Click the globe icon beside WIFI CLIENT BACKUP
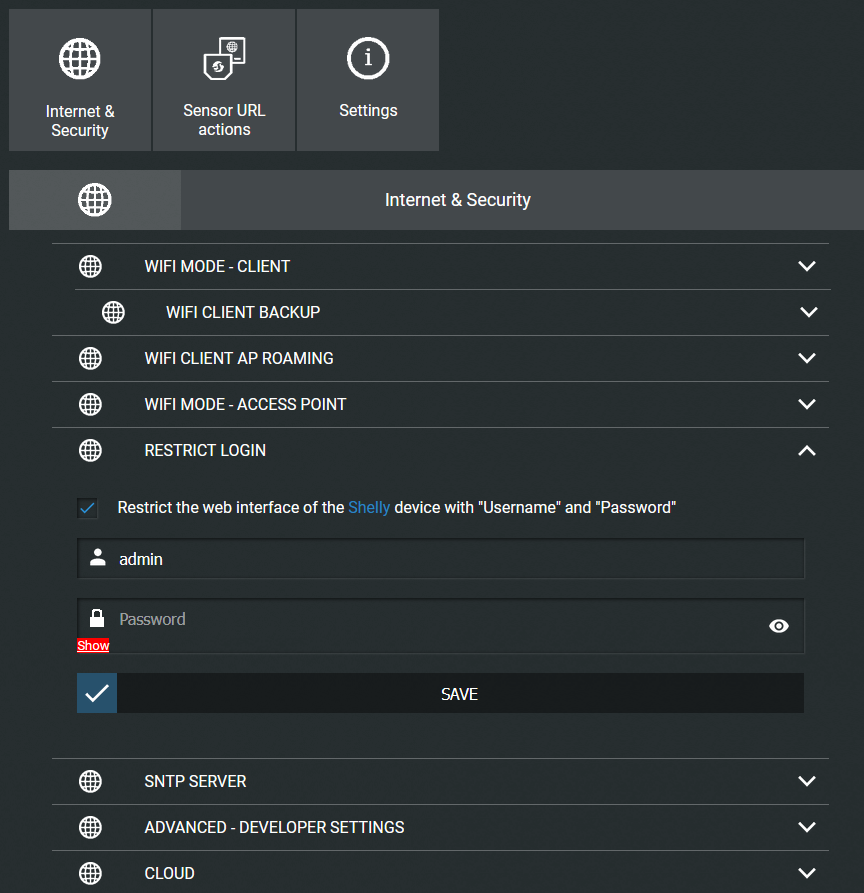Image resolution: width=864 pixels, height=893 pixels. [x=114, y=312]
